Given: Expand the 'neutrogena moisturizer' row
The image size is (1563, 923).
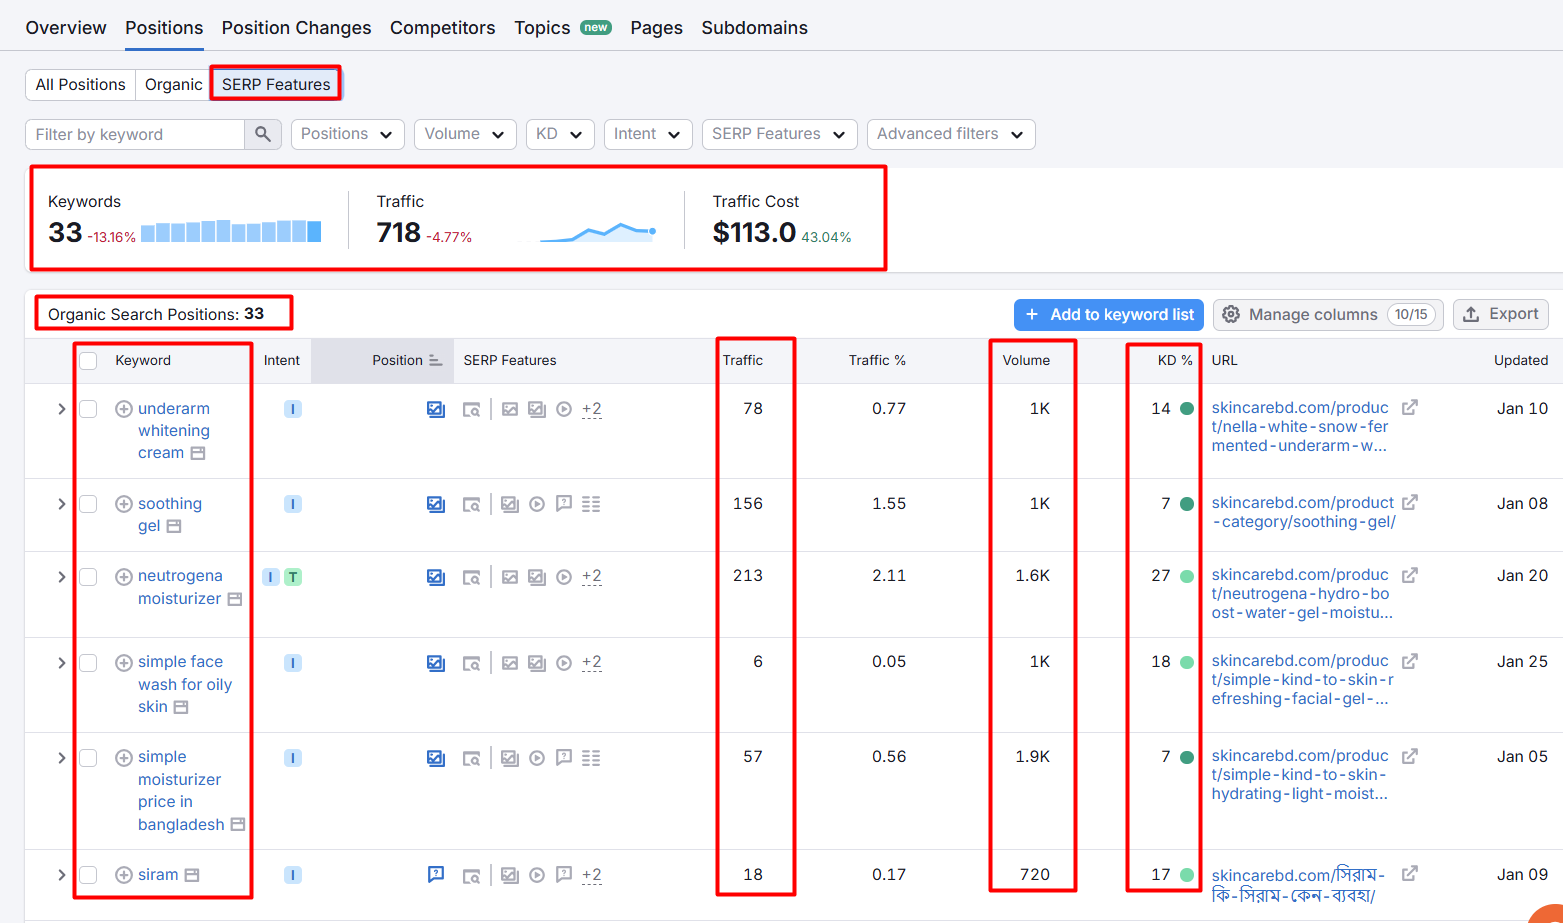Looking at the screenshot, I should [61, 577].
